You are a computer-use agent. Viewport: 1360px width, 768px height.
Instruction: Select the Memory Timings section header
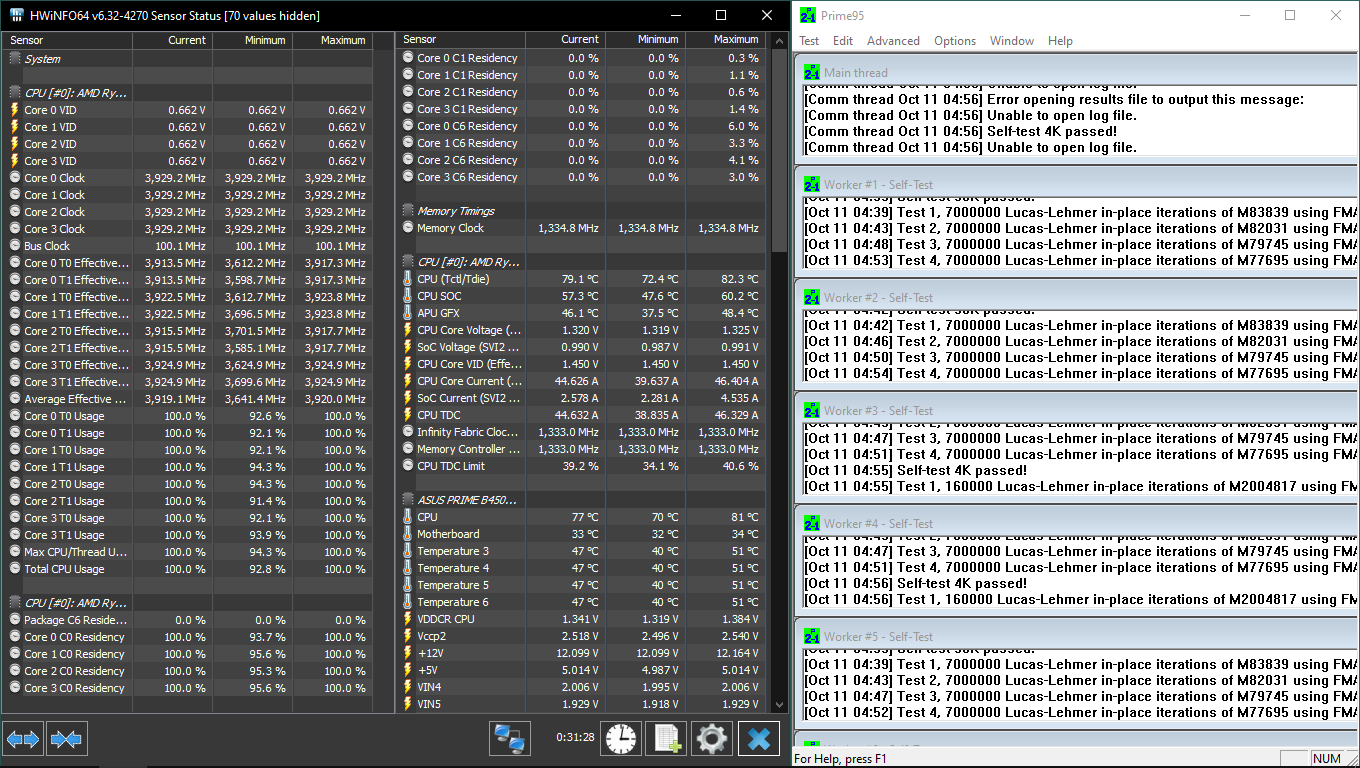[581, 211]
